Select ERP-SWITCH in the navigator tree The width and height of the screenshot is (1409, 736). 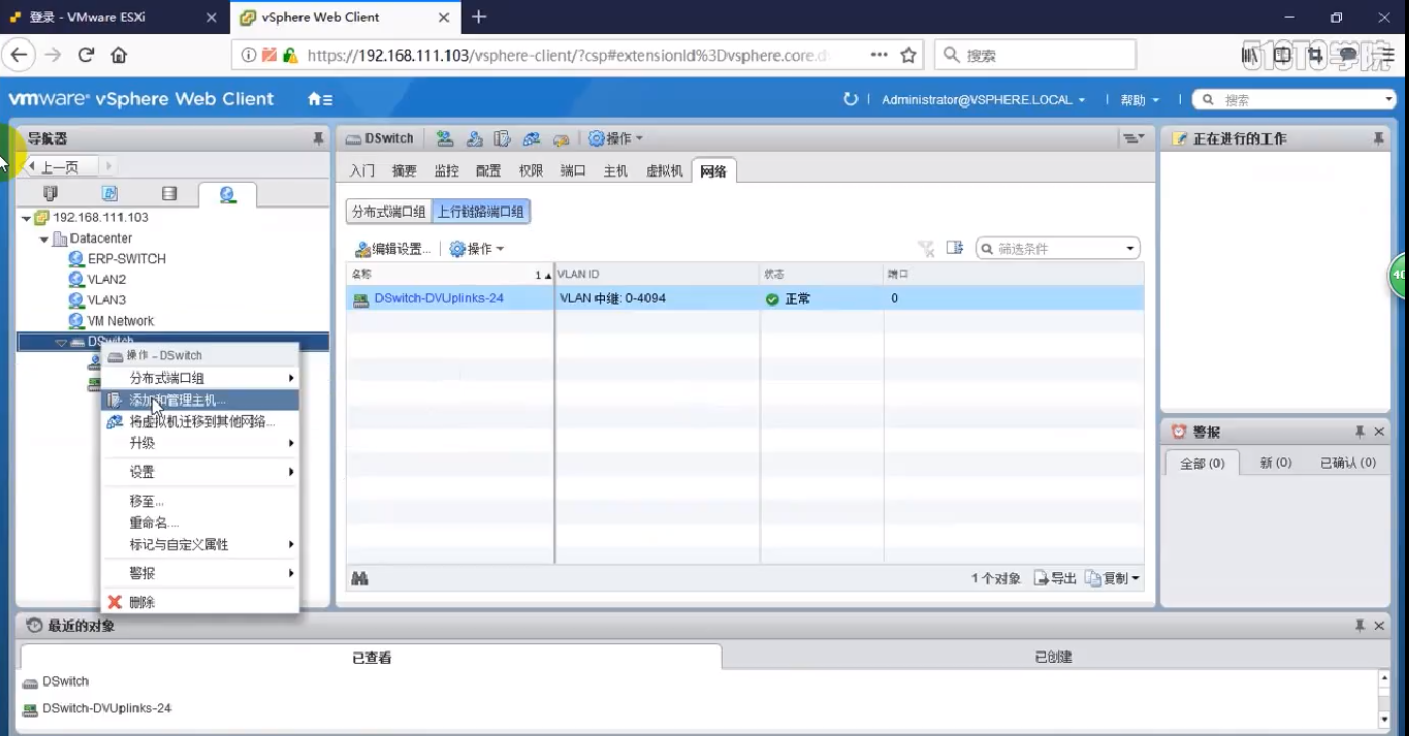click(x=126, y=259)
